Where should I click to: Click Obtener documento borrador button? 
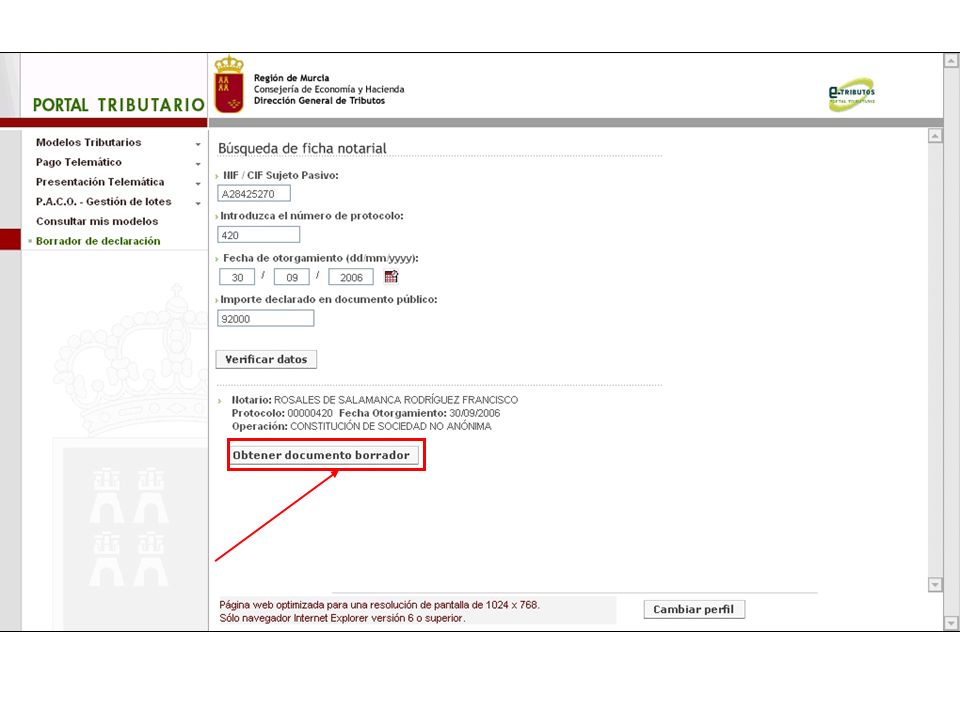pos(322,455)
